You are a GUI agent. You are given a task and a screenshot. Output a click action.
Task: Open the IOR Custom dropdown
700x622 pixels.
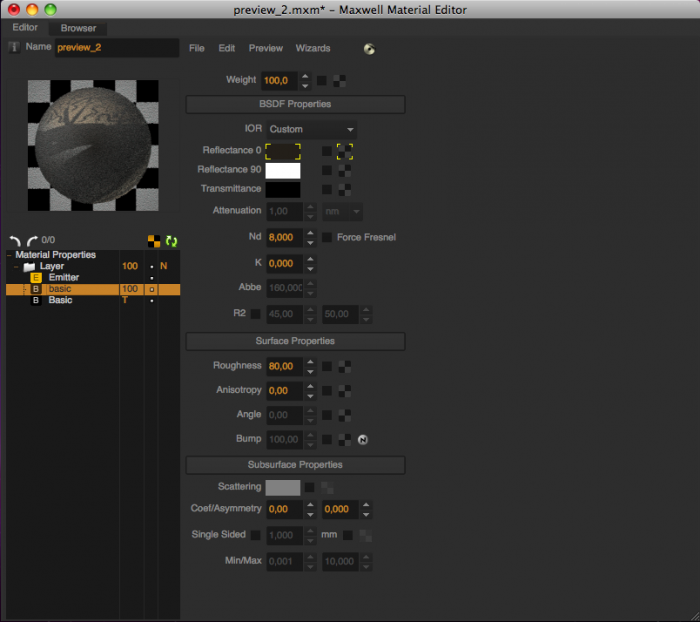click(311, 129)
